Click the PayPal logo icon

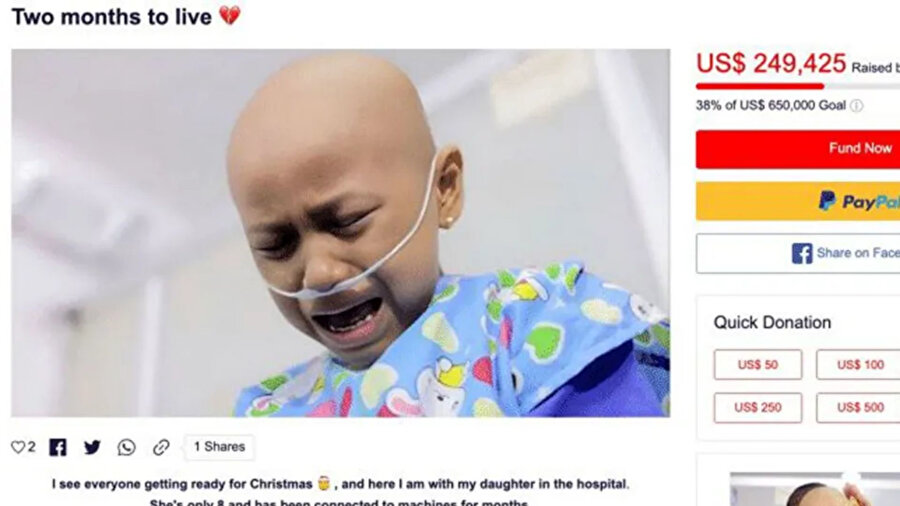coord(827,201)
